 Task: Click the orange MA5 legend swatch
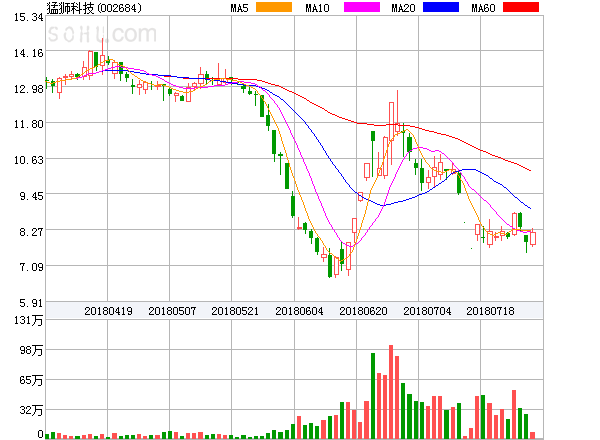point(274,7)
